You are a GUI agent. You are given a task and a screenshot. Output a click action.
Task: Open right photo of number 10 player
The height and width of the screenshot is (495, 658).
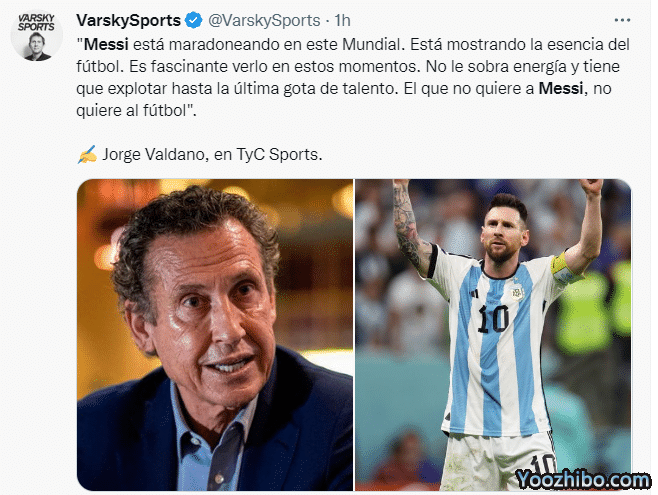pyautogui.click(x=493, y=335)
